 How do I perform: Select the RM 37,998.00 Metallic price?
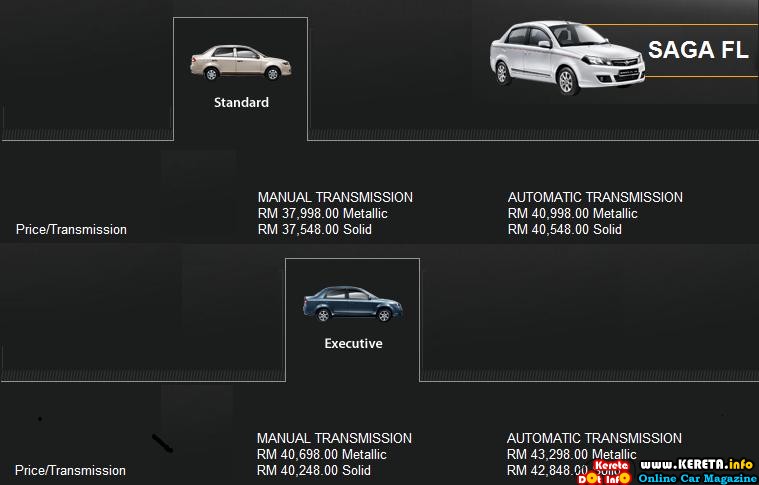coord(322,213)
